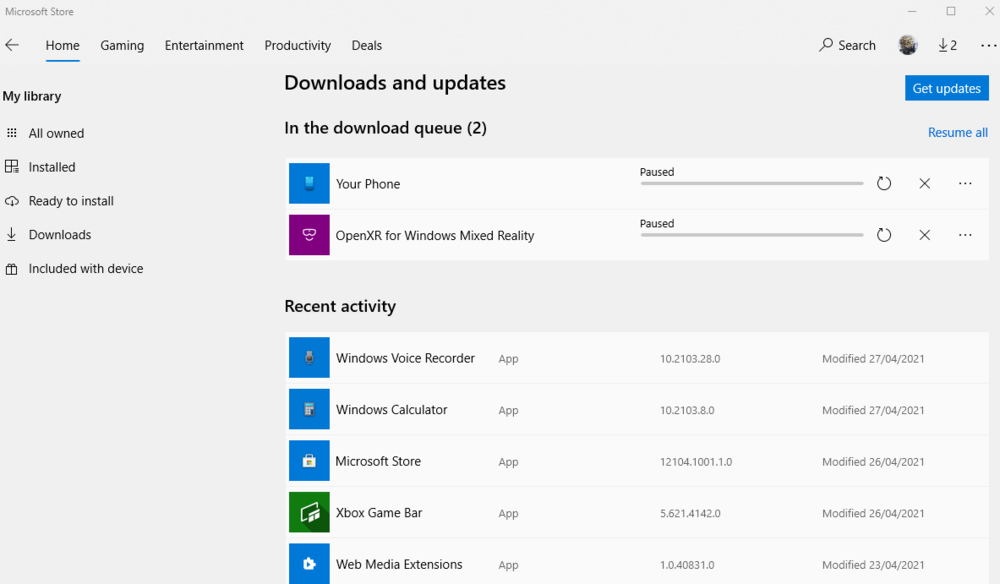The height and width of the screenshot is (584, 1000).
Task: Open the user profile avatar
Action: pos(907,45)
